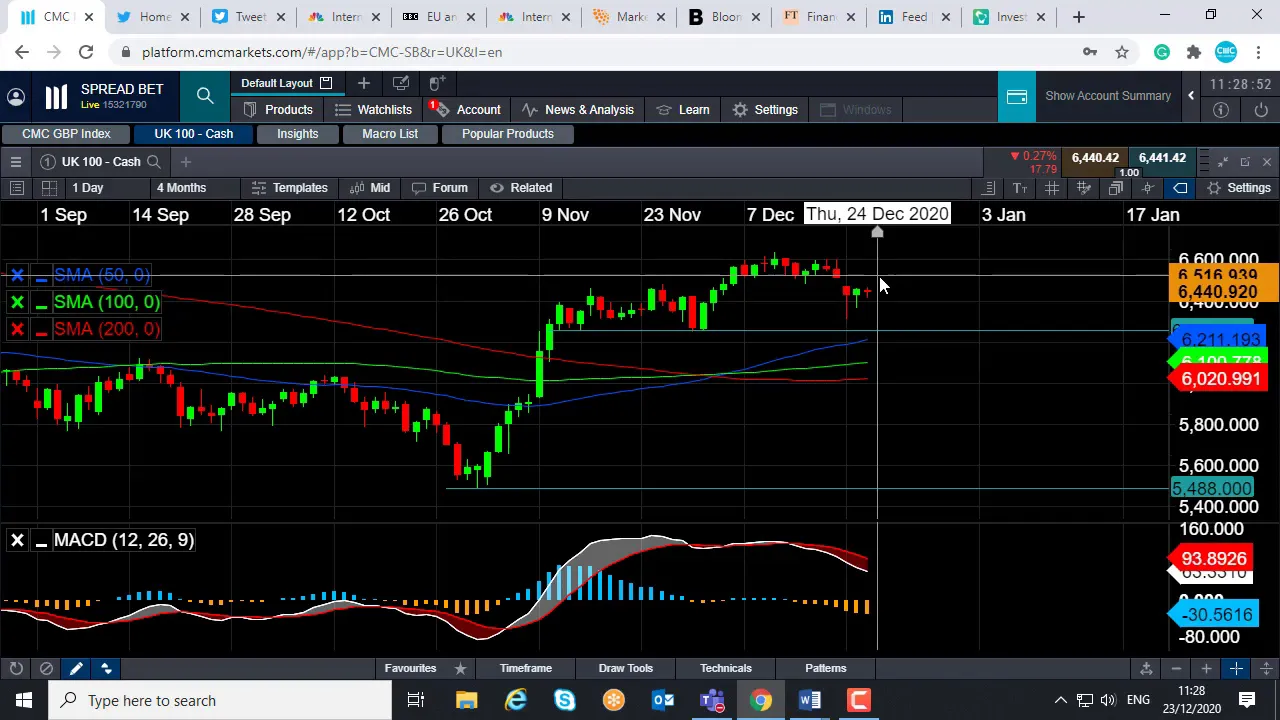The height and width of the screenshot is (720, 1280).
Task: Open the chart list view icon
Action: (x=16, y=188)
